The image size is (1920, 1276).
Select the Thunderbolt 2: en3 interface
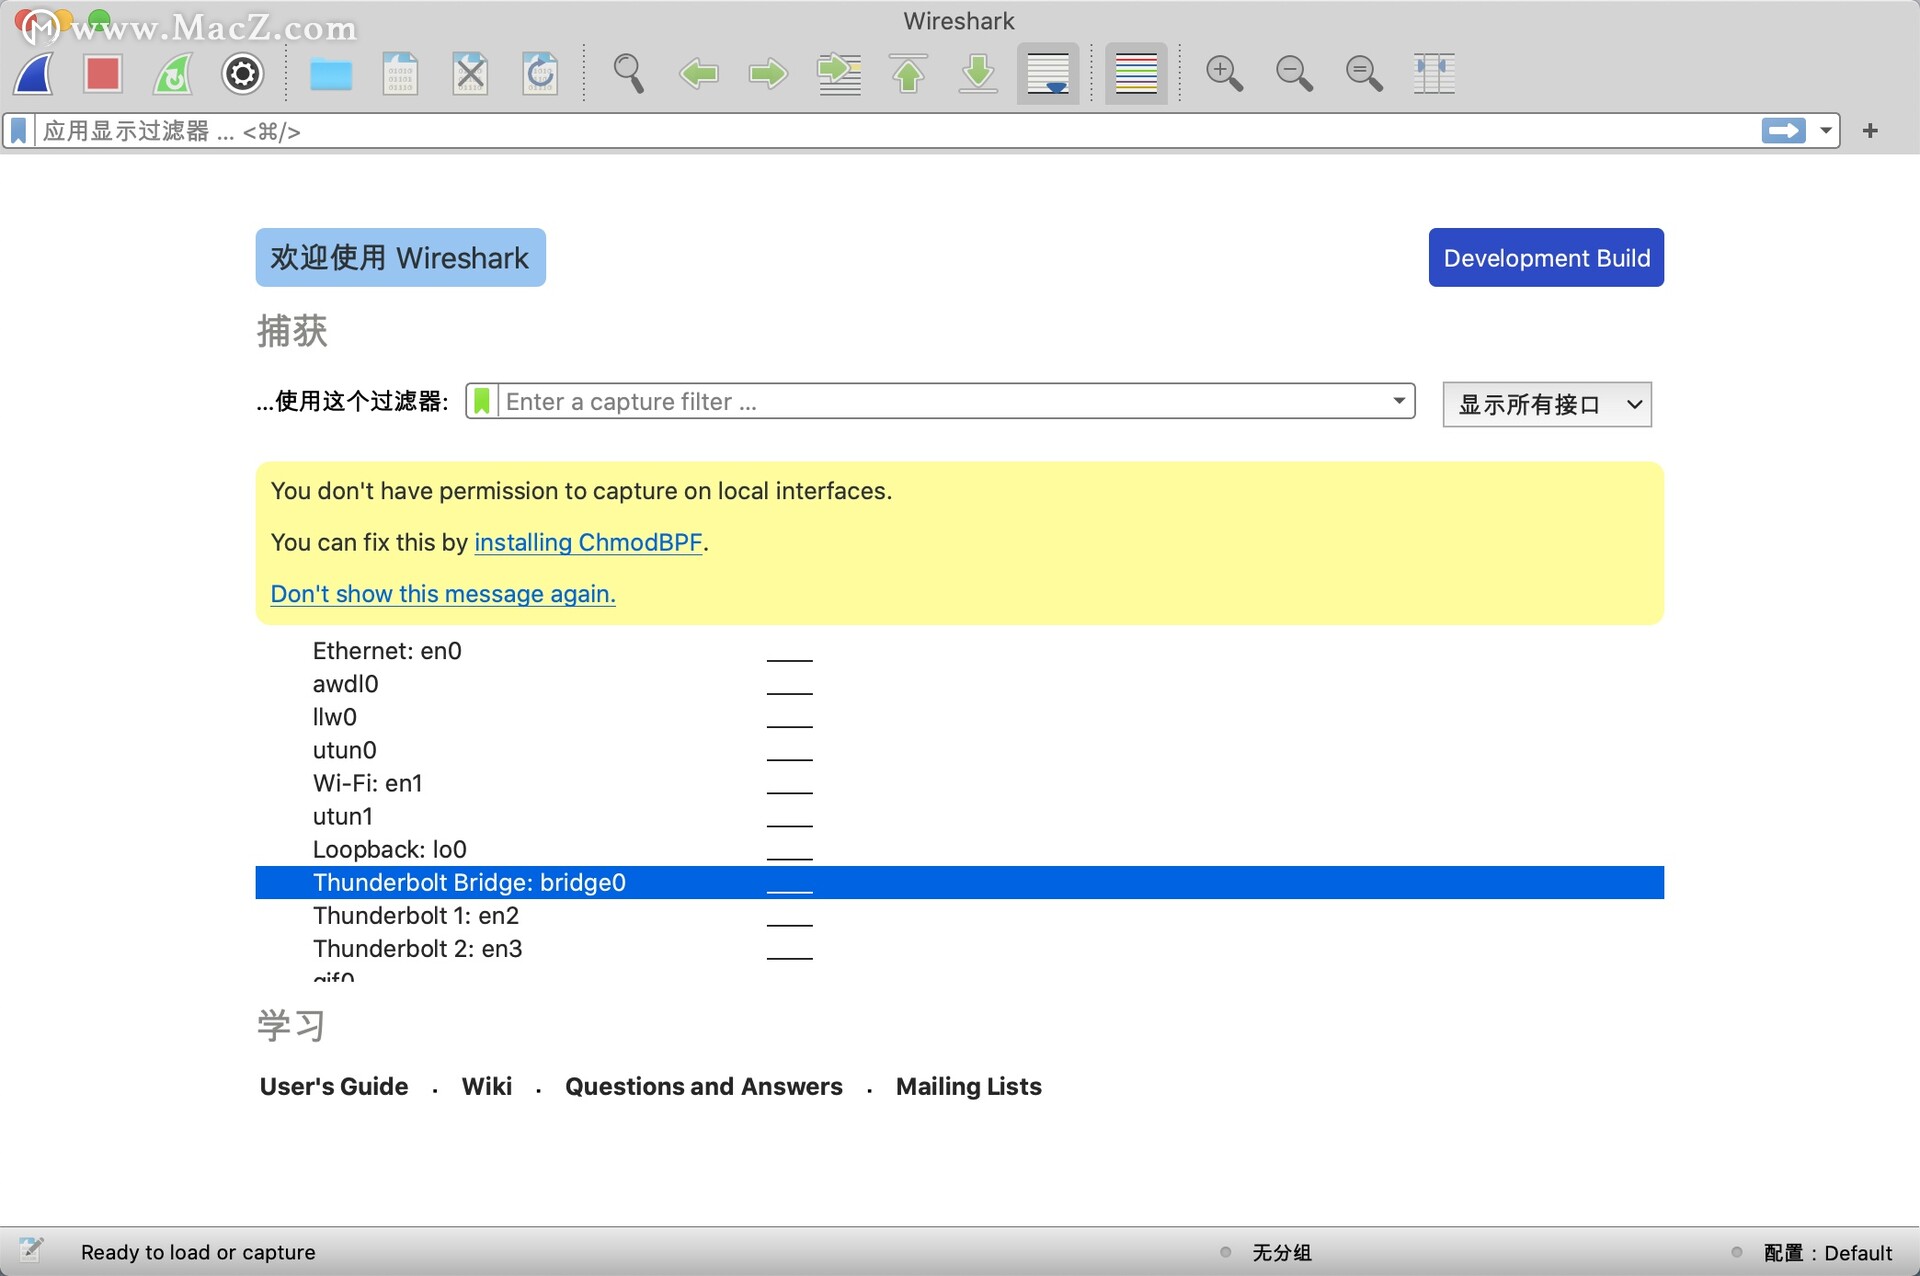click(960, 948)
